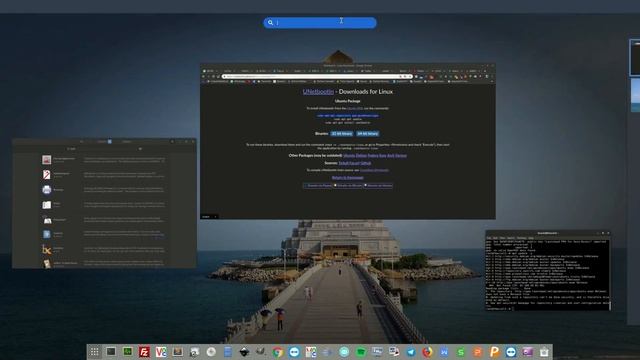640x360 pixels.
Task: Click the 64-bit binary download button
Action: coord(367,133)
